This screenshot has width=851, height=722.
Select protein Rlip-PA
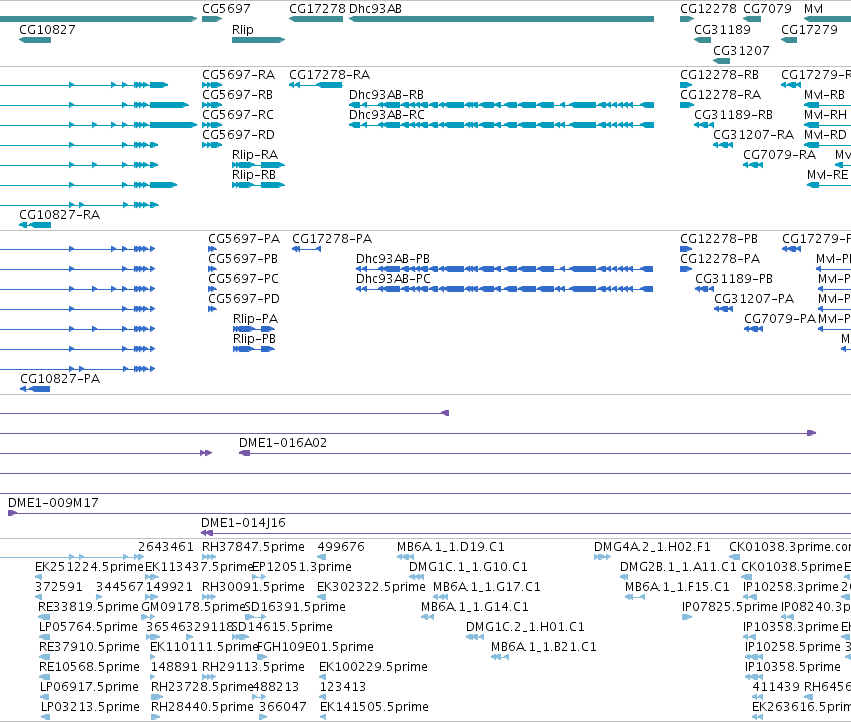click(x=254, y=329)
